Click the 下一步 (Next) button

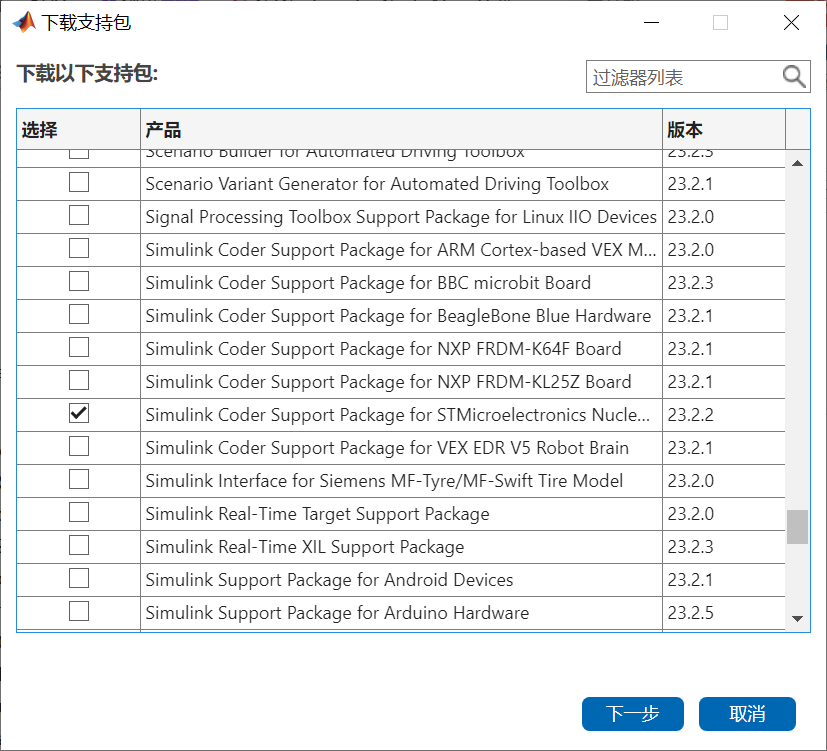633,714
